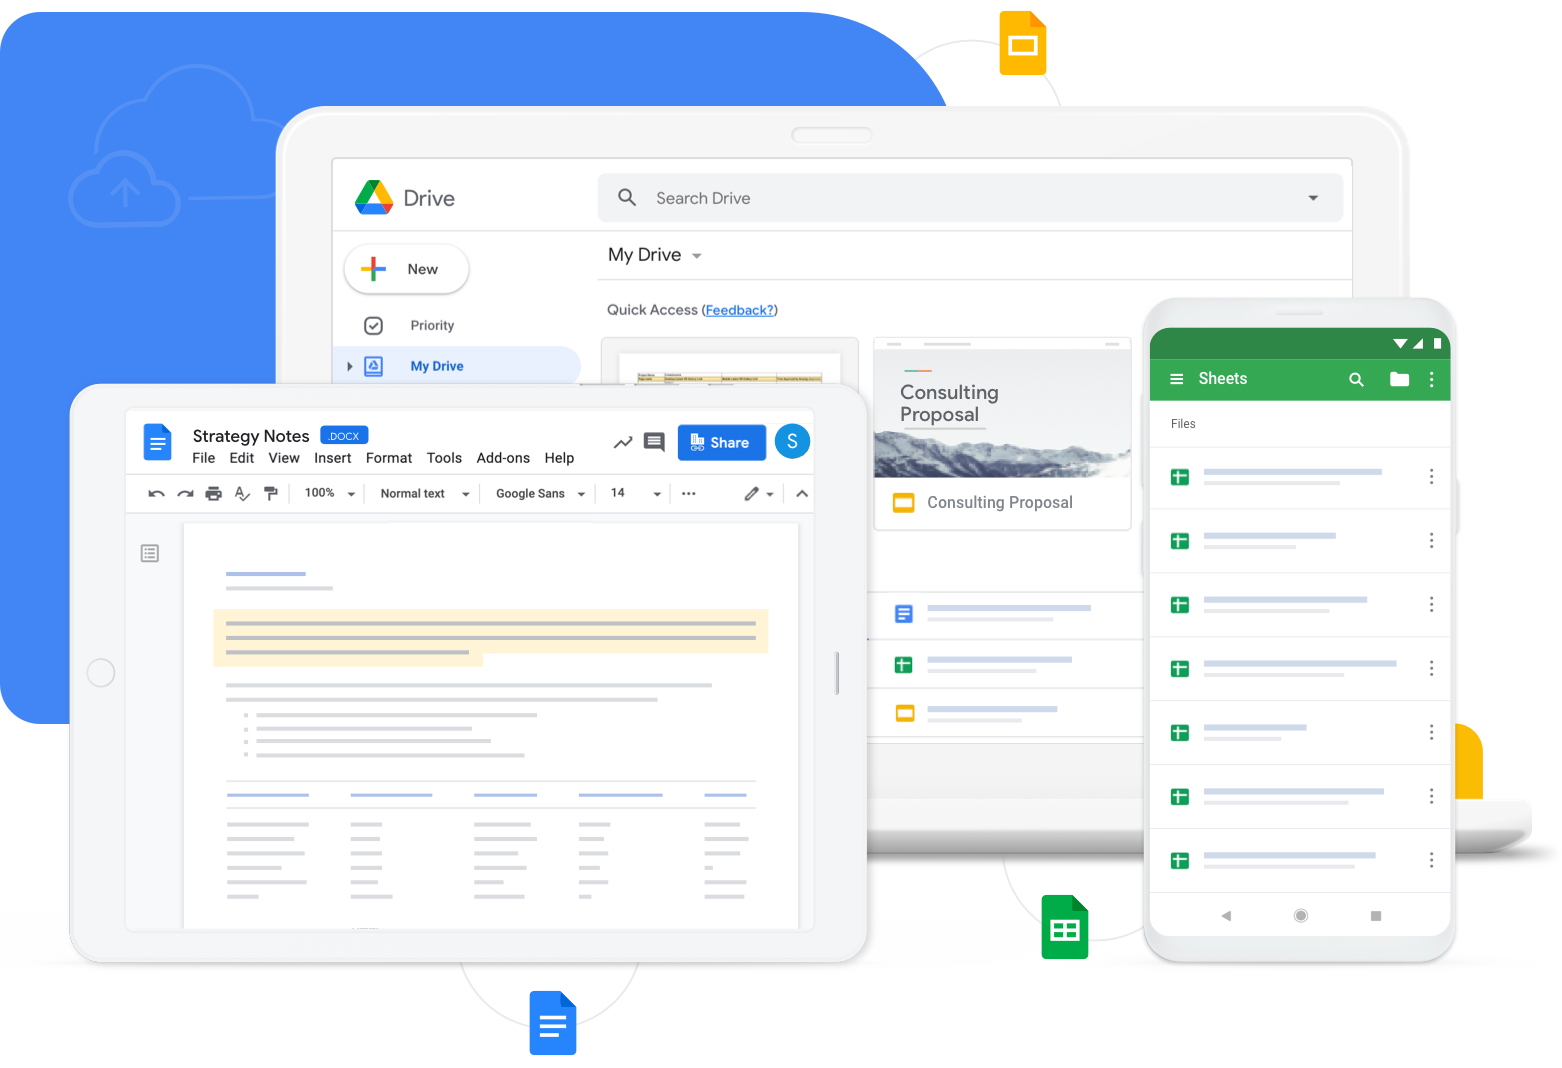
Task: Open comments icon in Docs header
Action: 655,442
